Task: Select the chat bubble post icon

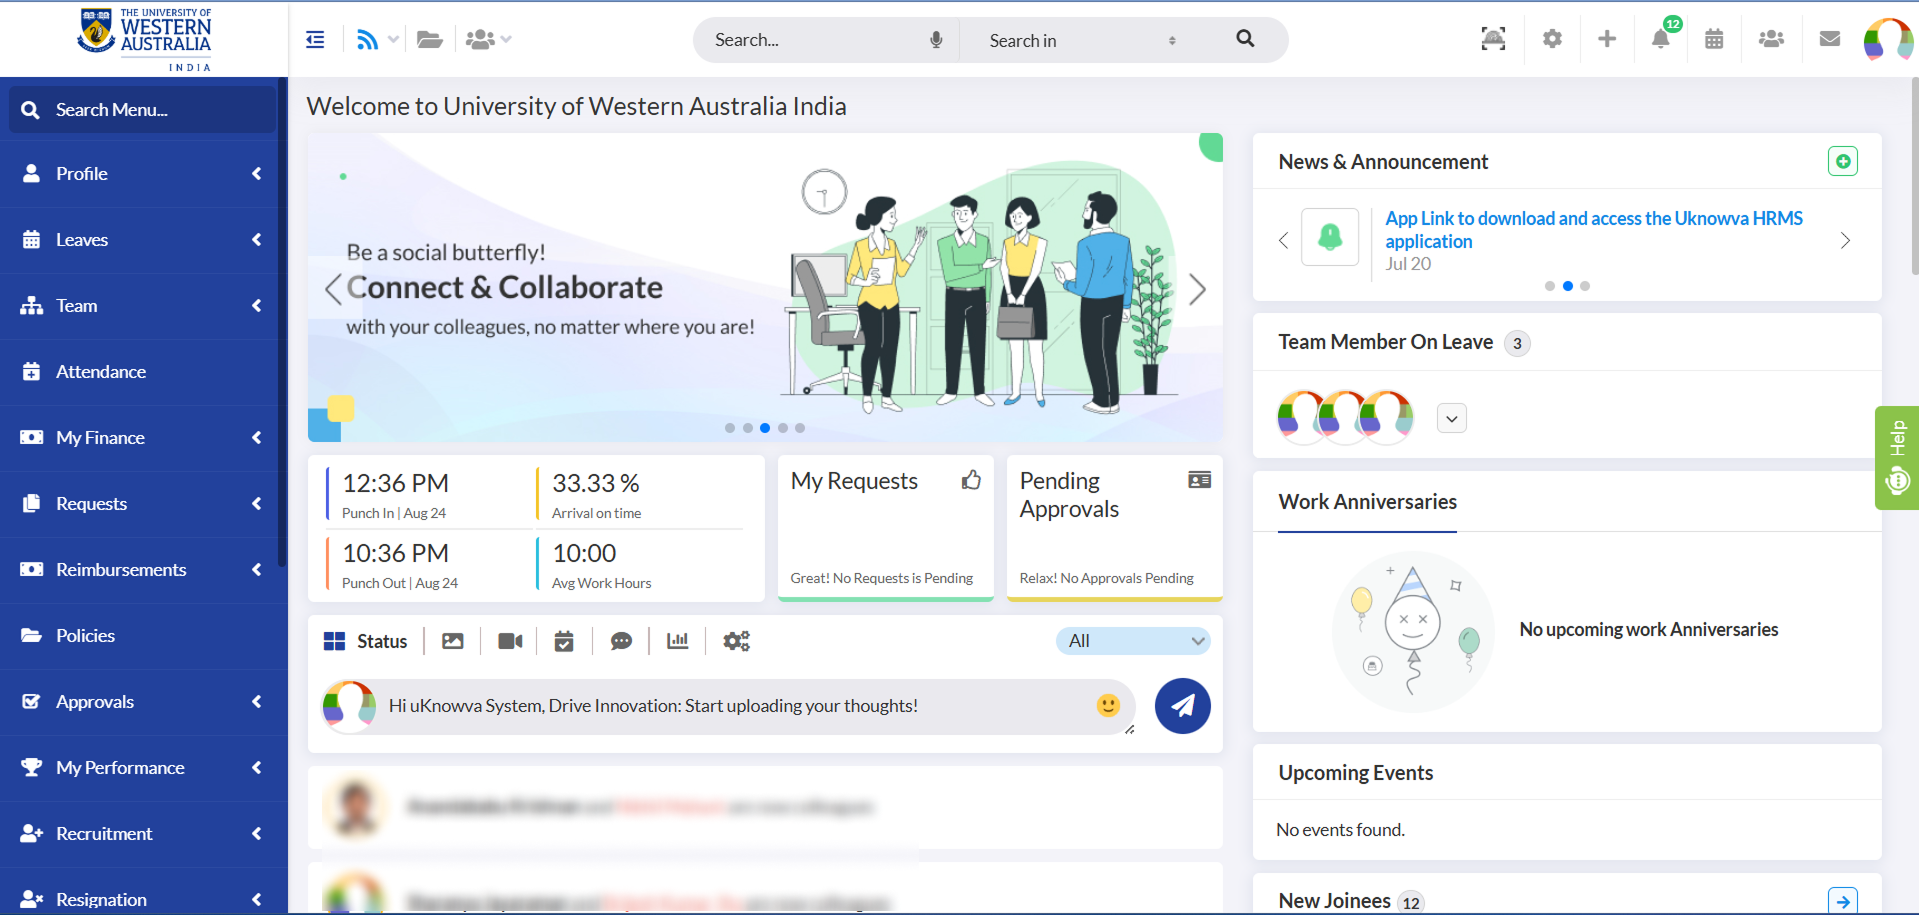Action: pyautogui.click(x=621, y=641)
